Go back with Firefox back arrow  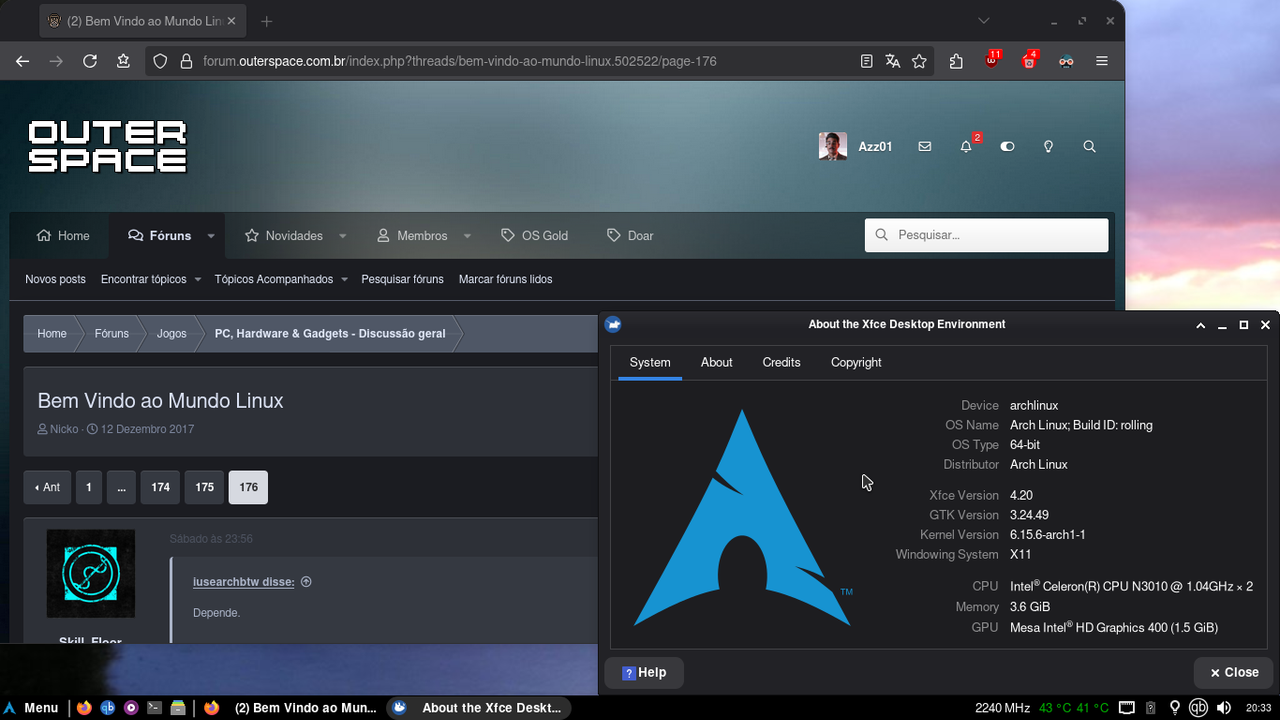point(23,61)
